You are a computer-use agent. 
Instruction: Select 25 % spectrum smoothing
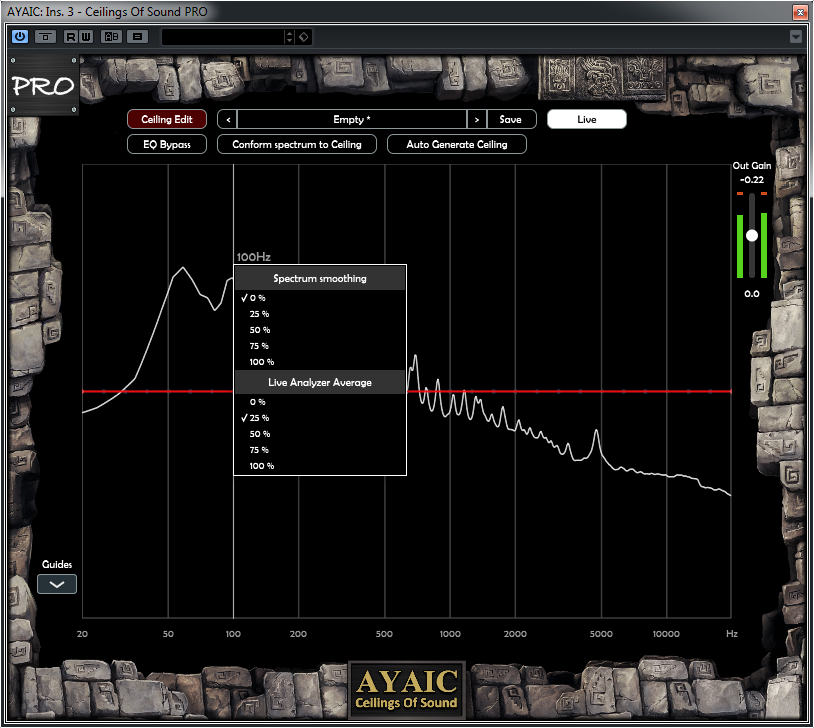point(320,314)
